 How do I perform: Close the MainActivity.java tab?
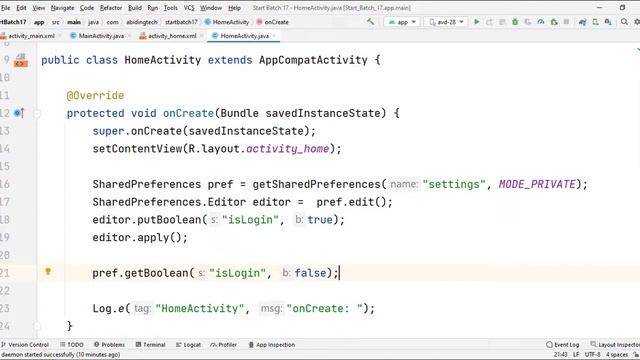129,36
